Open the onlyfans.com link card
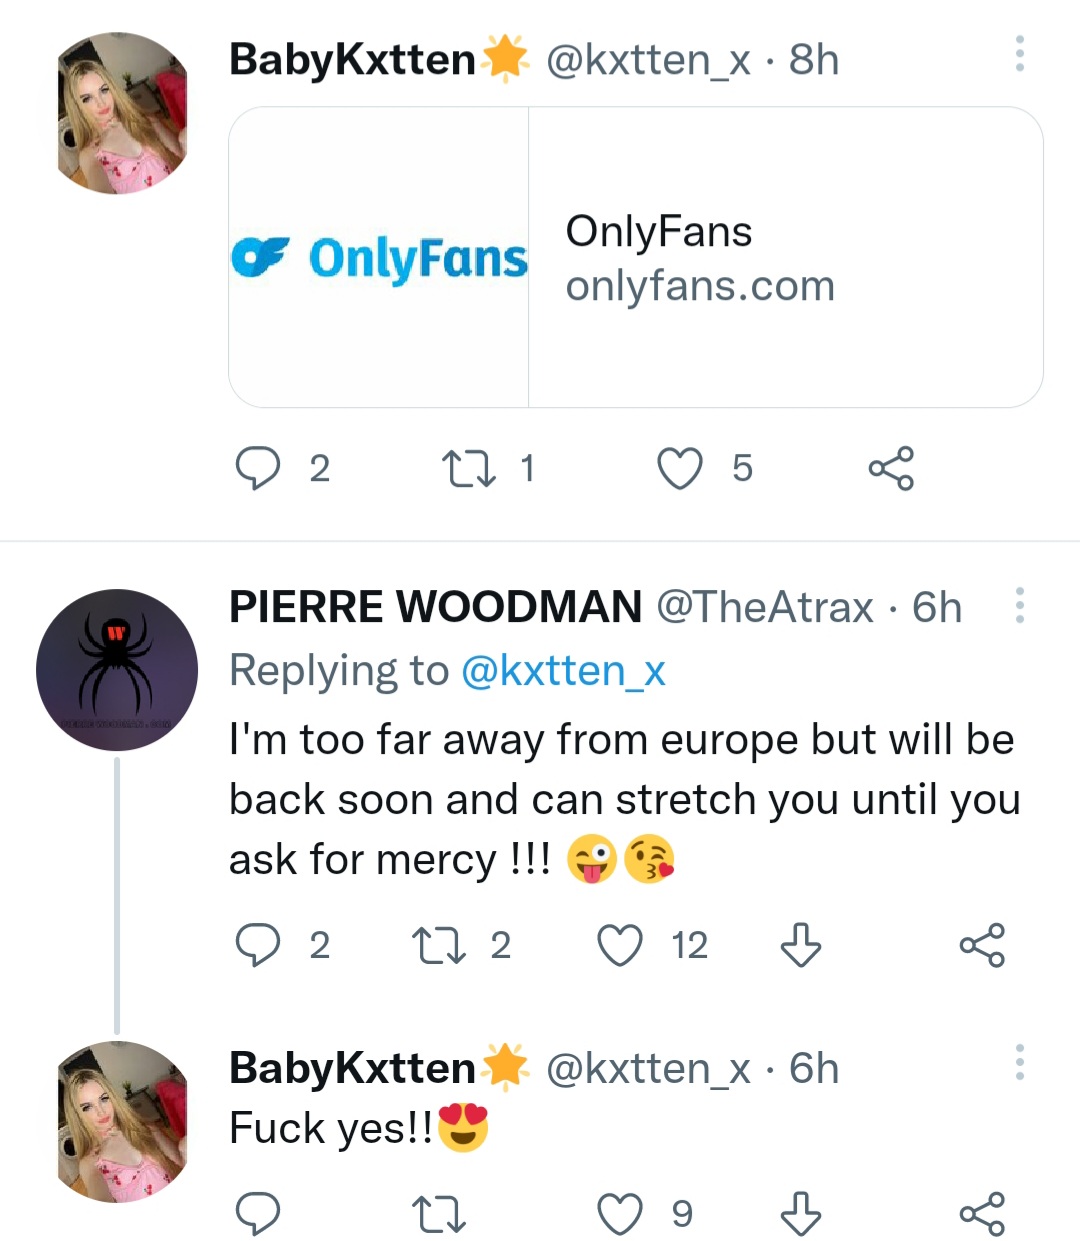 635,257
